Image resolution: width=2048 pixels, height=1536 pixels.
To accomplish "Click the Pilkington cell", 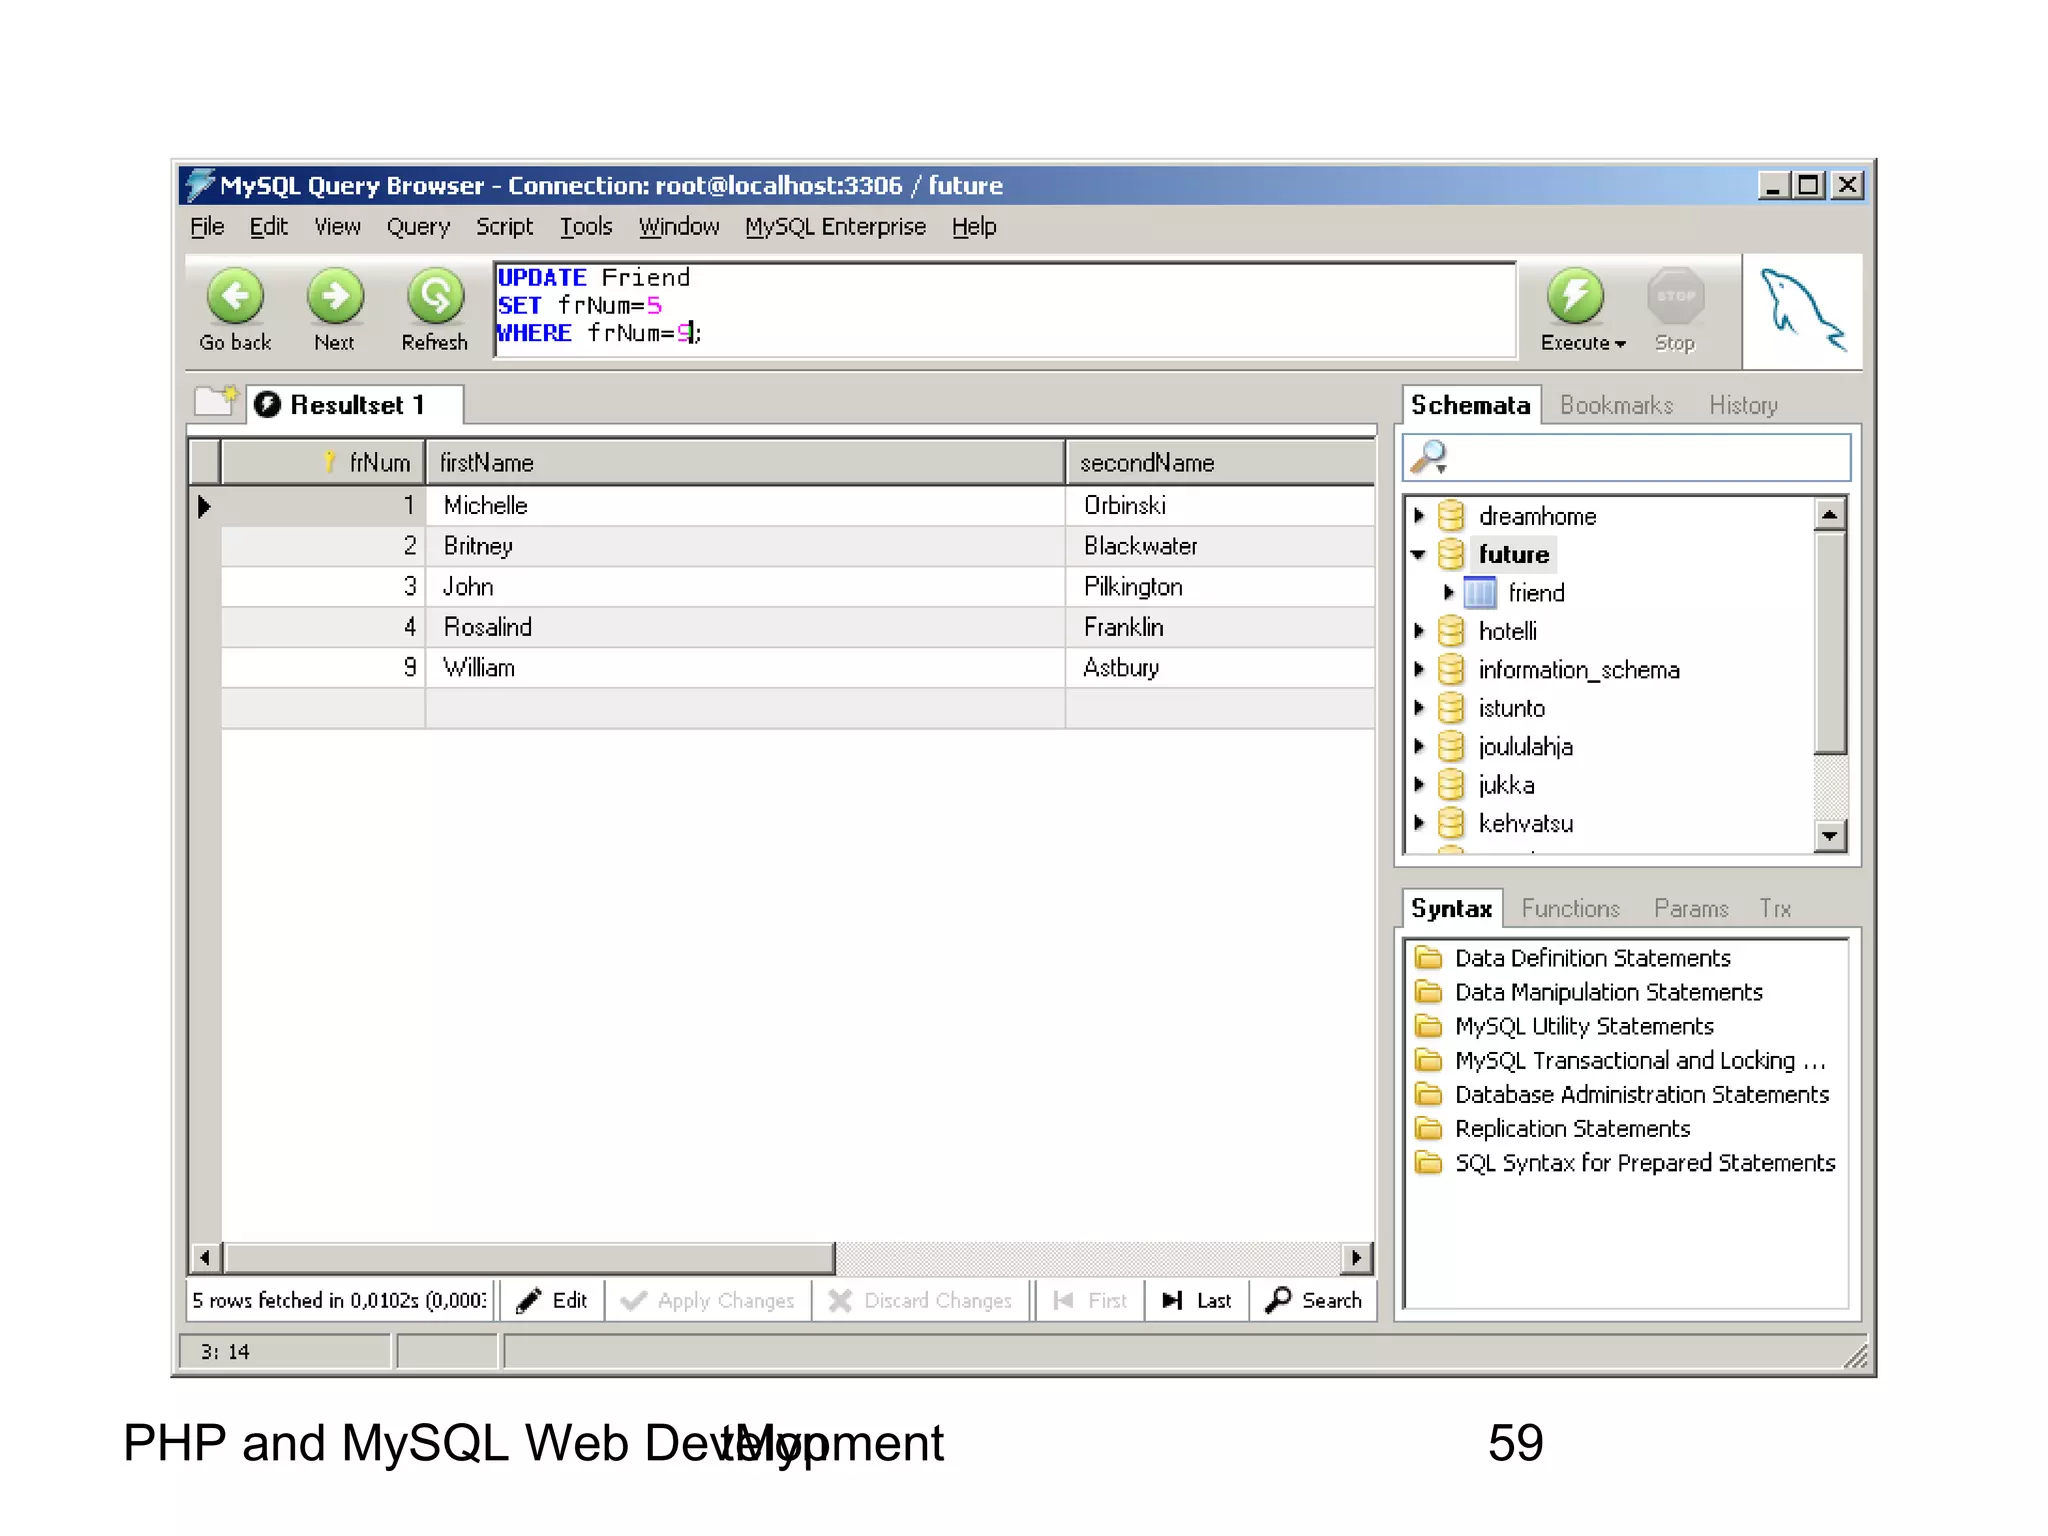I will tap(1220, 587).
